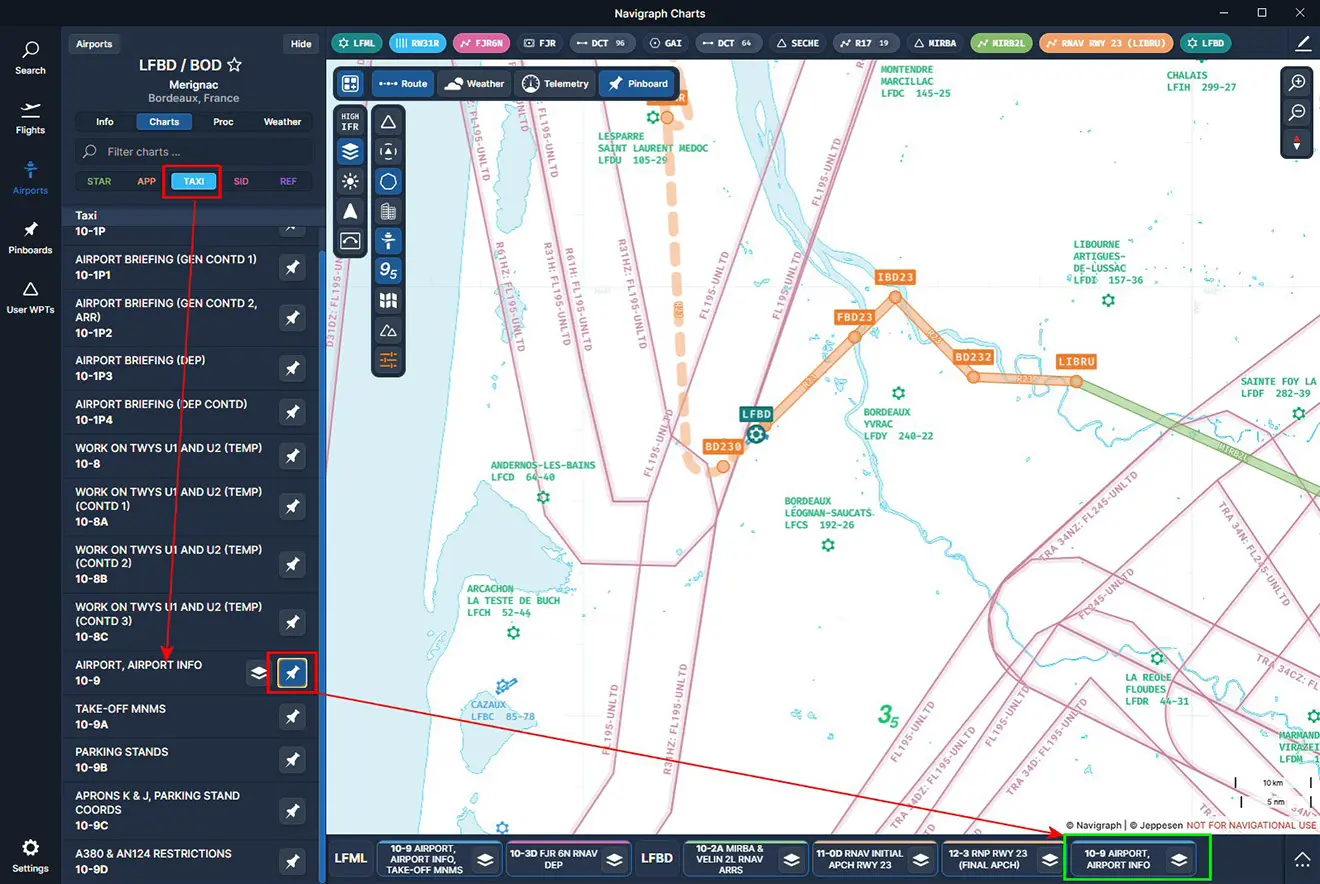The height and width of the screenshot is (884, 1320).
Task: Filter charts by APP
Action: point(147,181)
